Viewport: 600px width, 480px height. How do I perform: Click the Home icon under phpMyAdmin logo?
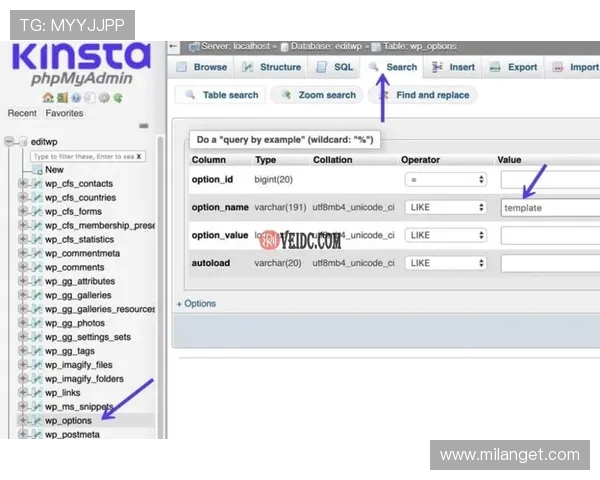click(48, 97)
